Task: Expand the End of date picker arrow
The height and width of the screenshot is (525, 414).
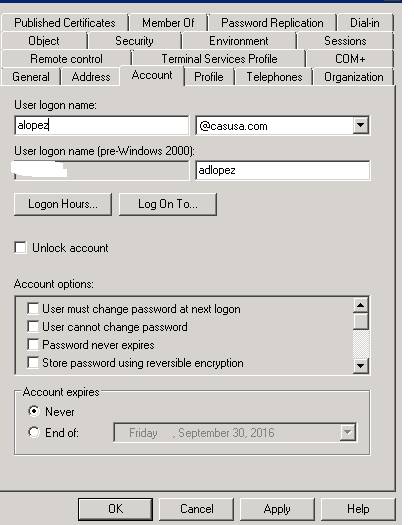Action: 348,432
